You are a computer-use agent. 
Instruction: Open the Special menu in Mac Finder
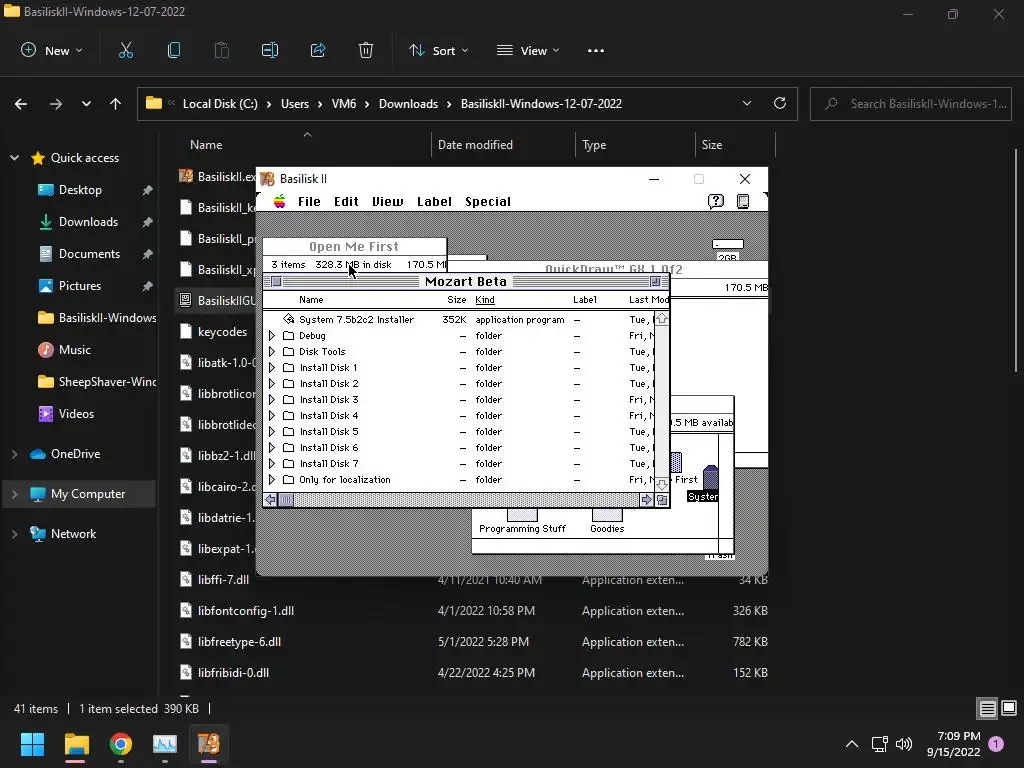tap(488, 201)
